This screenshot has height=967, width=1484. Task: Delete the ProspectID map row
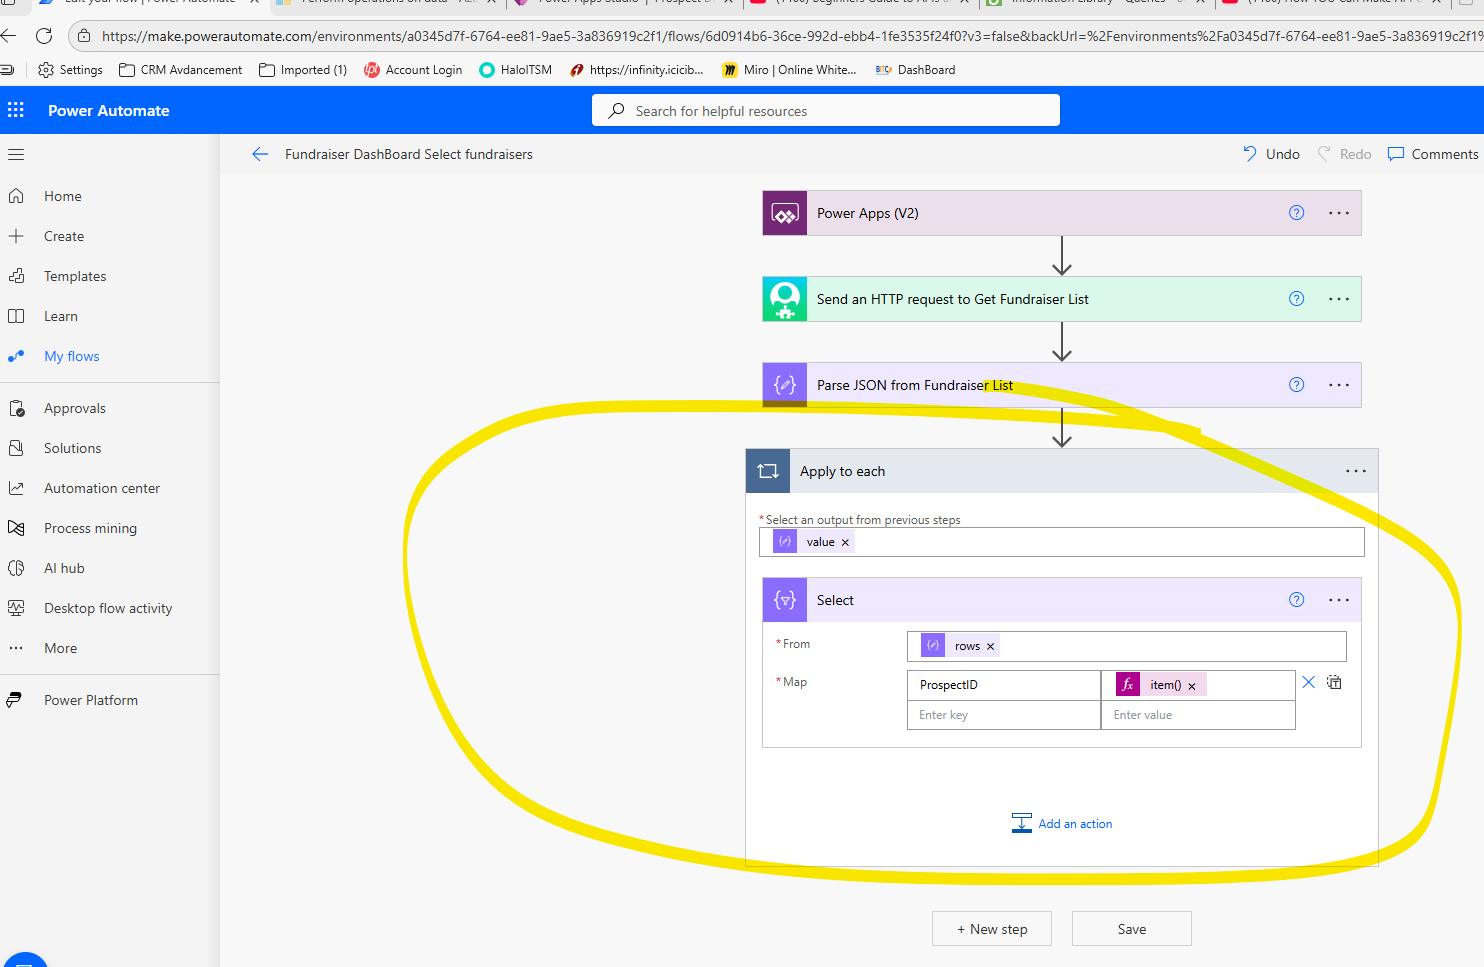pos(1309,682)
